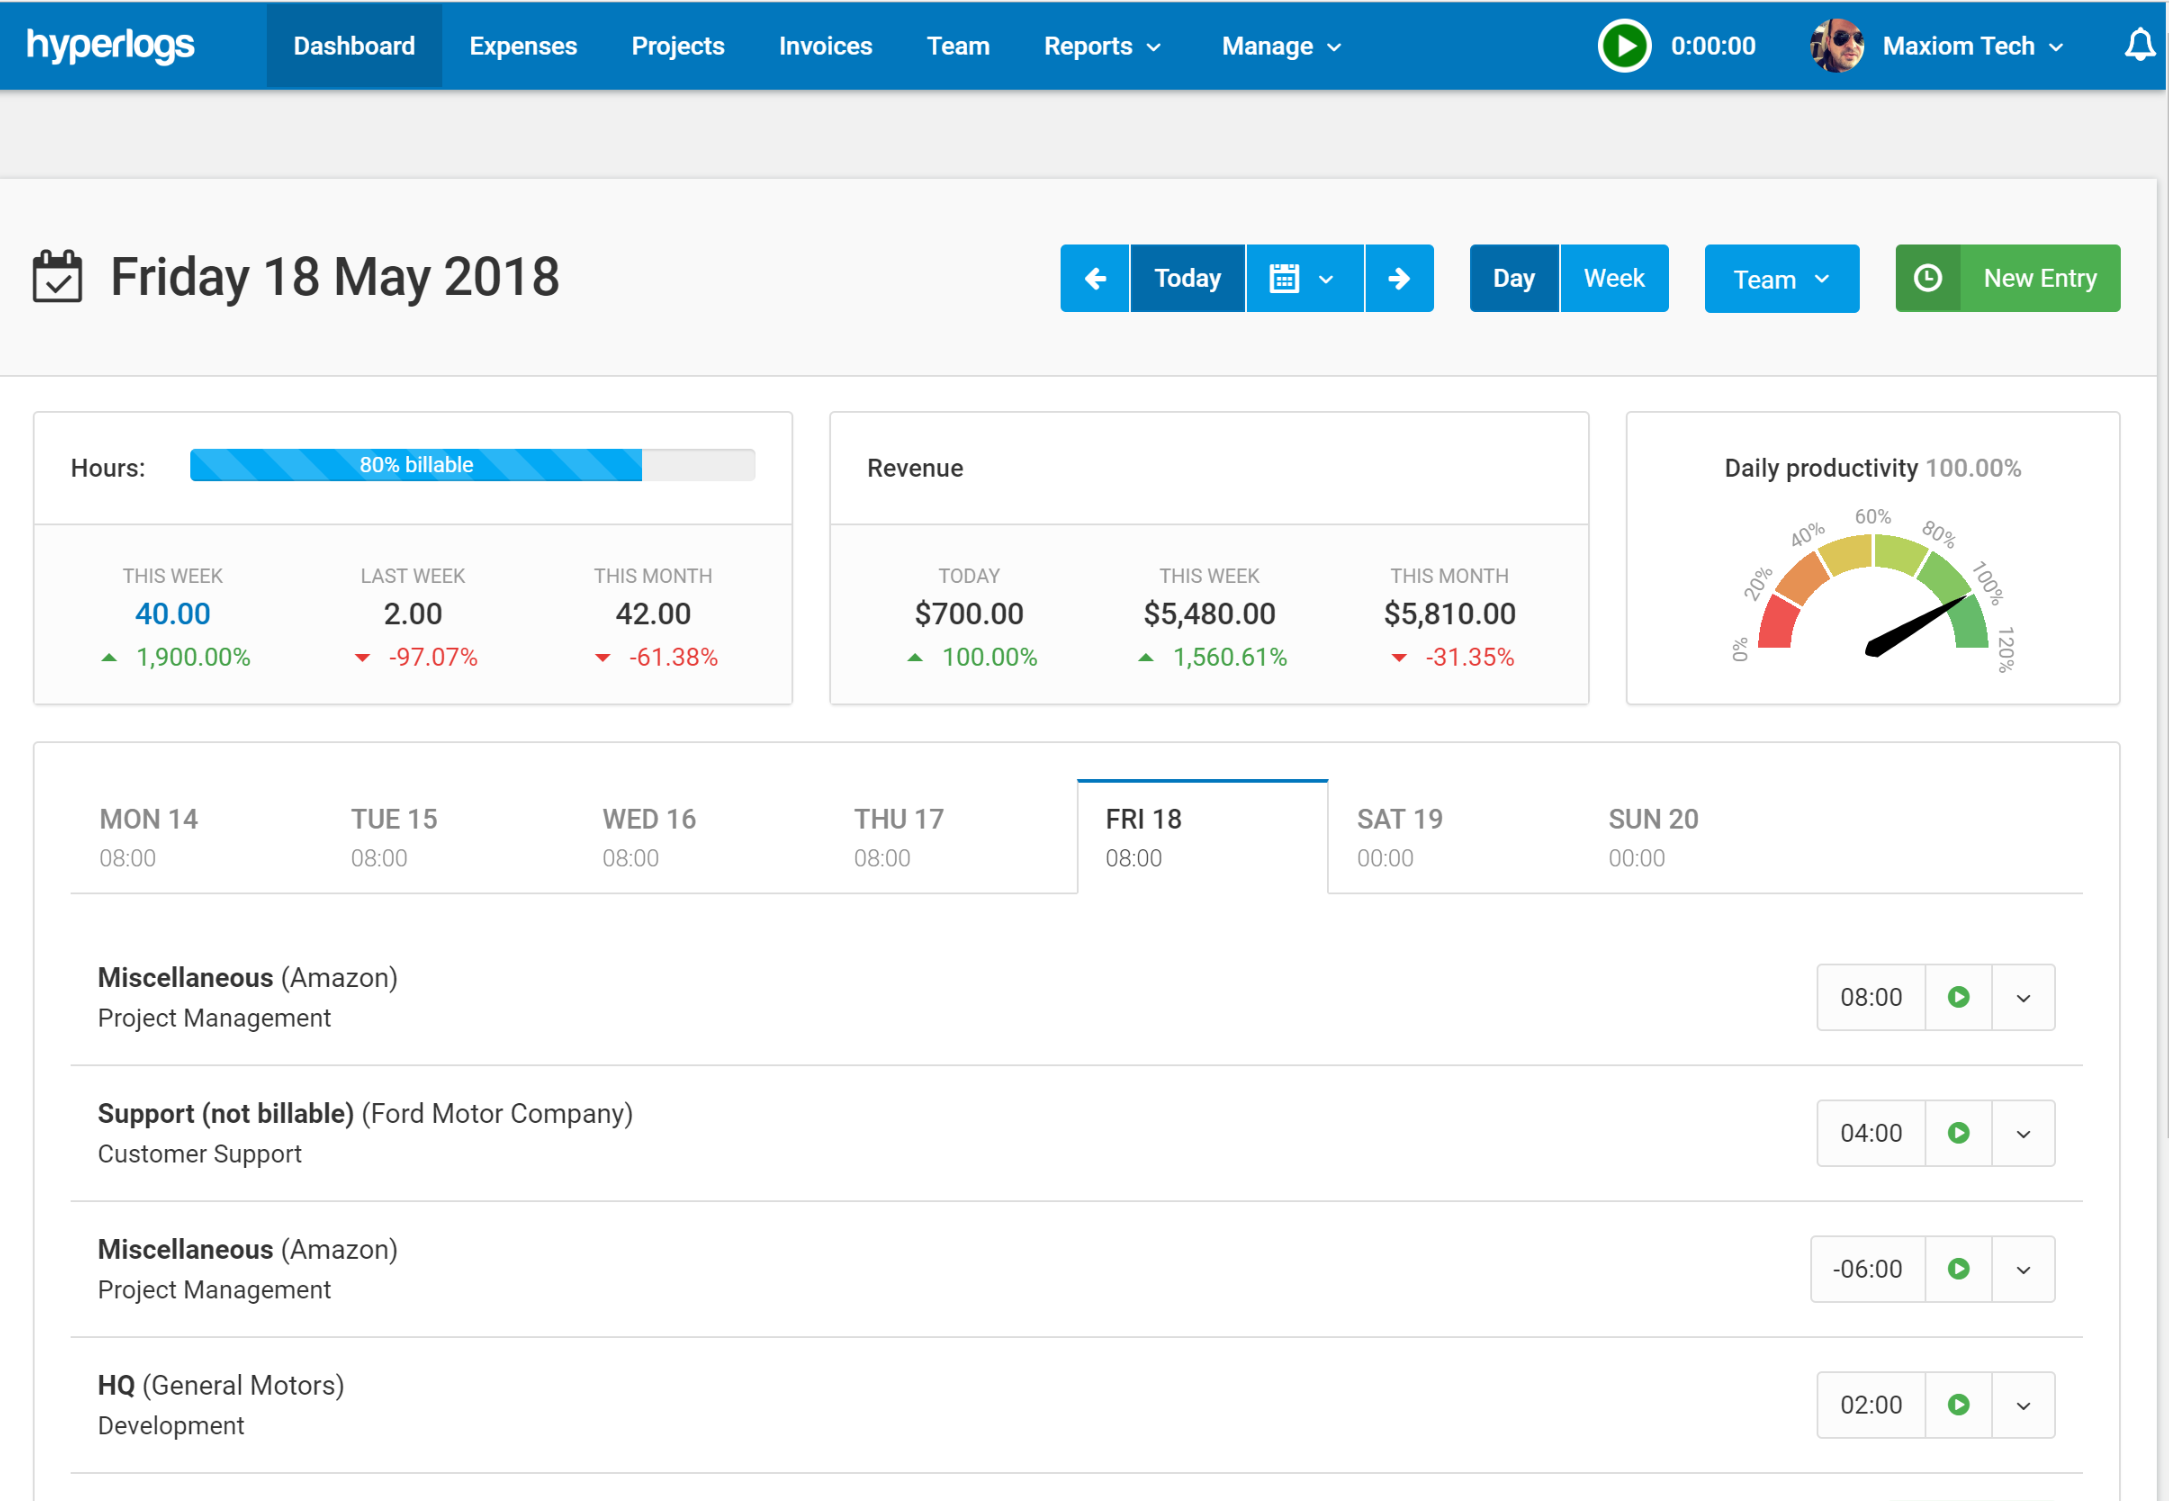The width and height of the screenshot is (2169, 1501).
Task: Start the global timer play button
Action: [1624, 46]
